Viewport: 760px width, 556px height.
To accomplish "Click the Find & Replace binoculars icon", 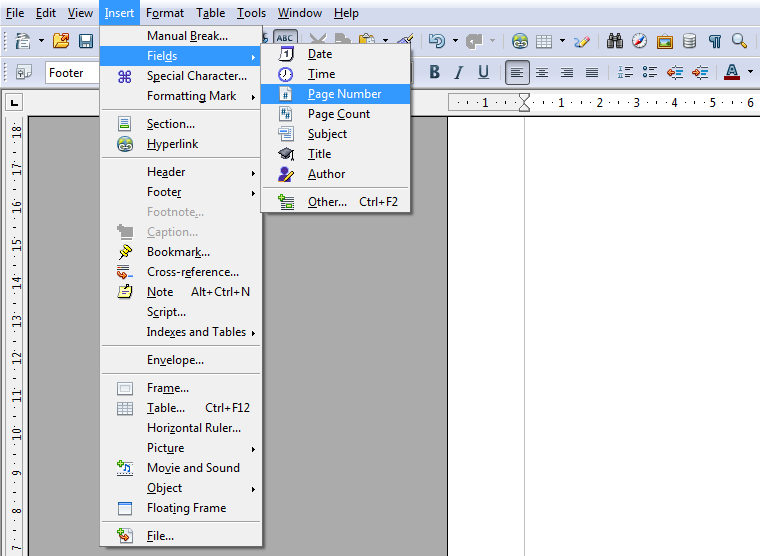I will 615,41.
